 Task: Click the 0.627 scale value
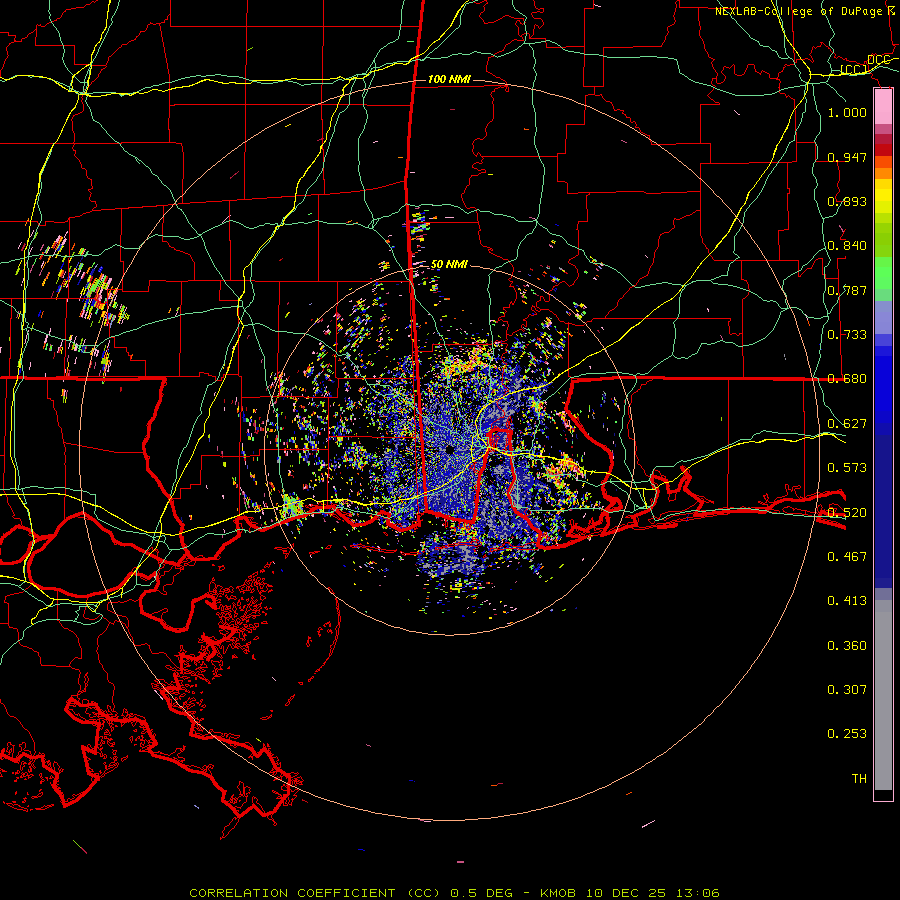847,423
